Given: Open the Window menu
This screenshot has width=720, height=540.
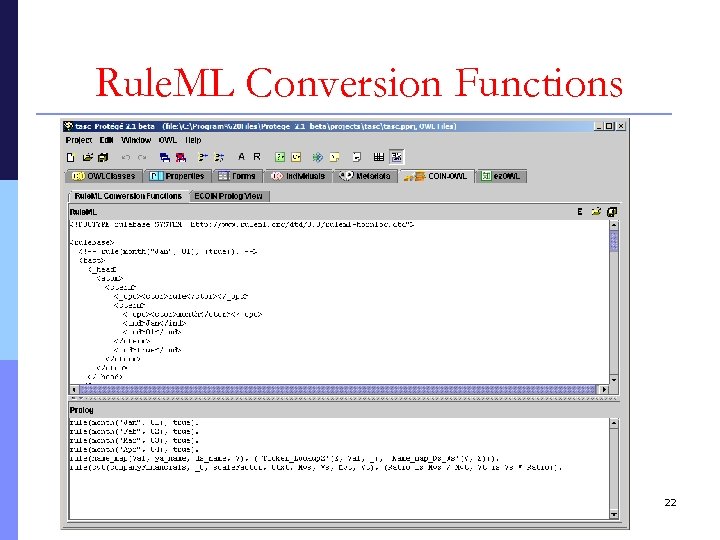Looking at the screenshot, I should tap(136, 140).
